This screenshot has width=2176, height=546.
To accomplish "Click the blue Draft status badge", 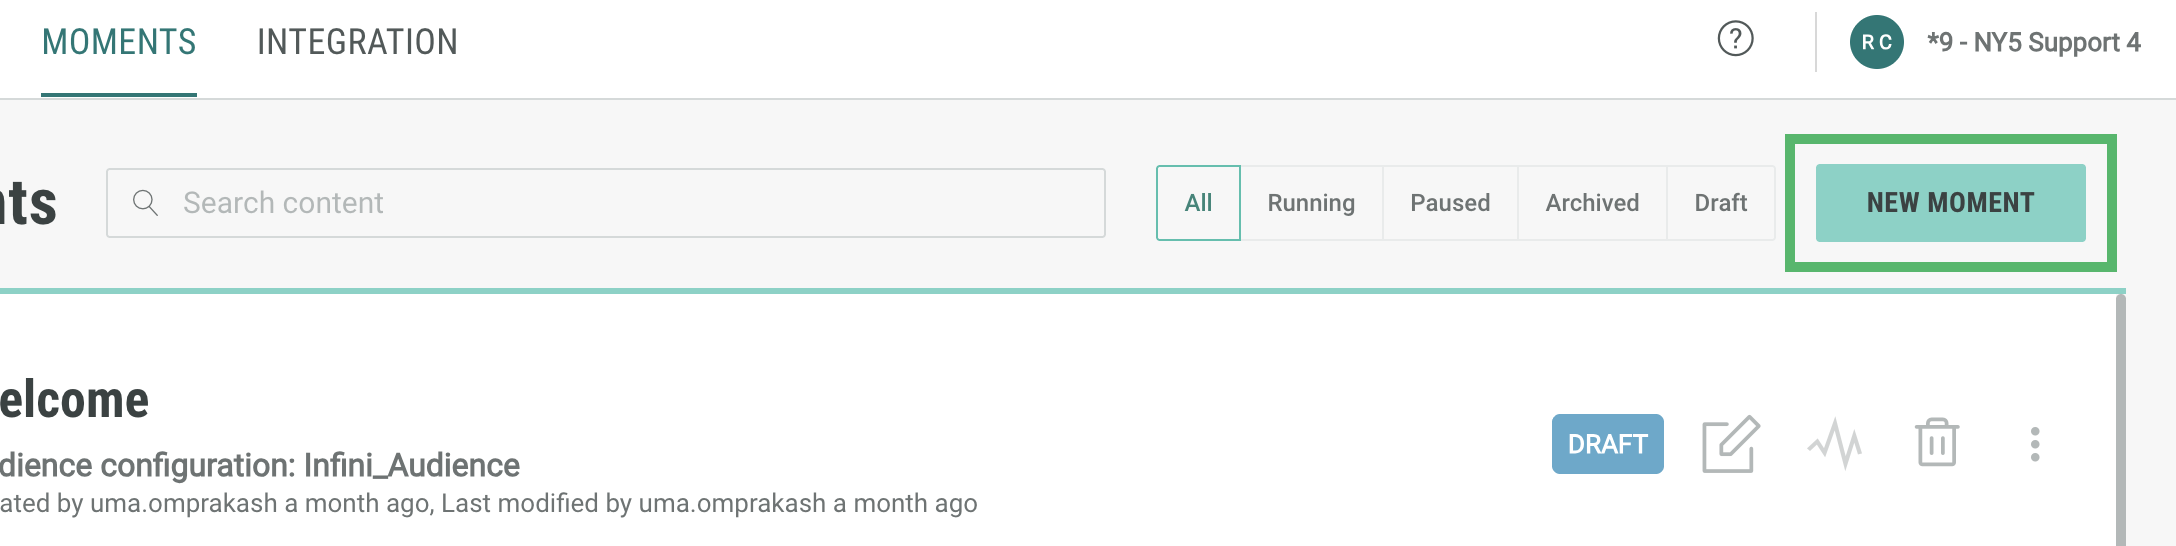I will [x=1607, y=444].
